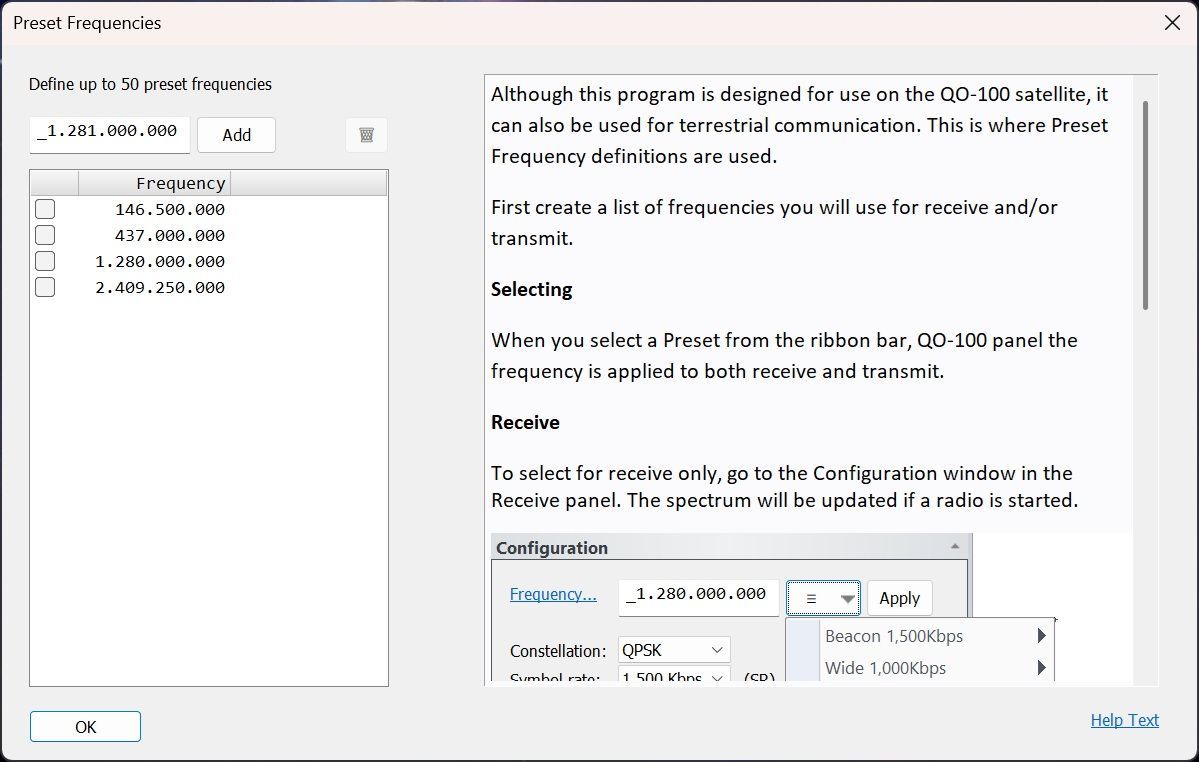Click the Frequency column header

(154, 183)
